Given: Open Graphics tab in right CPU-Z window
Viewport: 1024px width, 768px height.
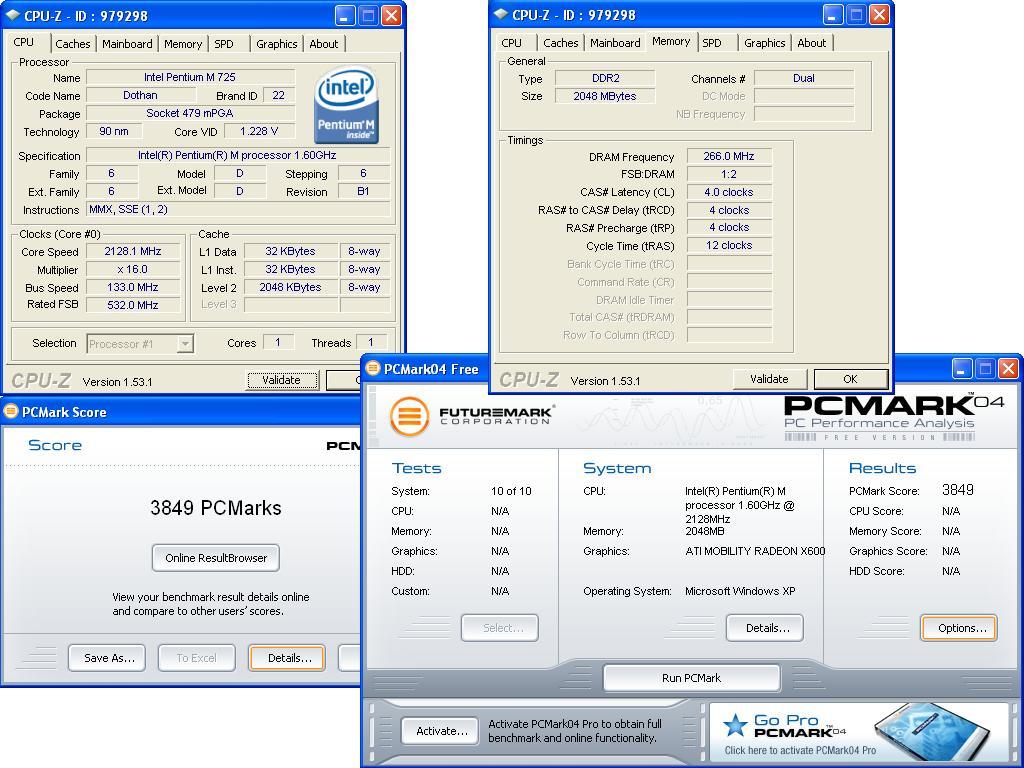Looking at the screenshot, I should pos(765,43).
